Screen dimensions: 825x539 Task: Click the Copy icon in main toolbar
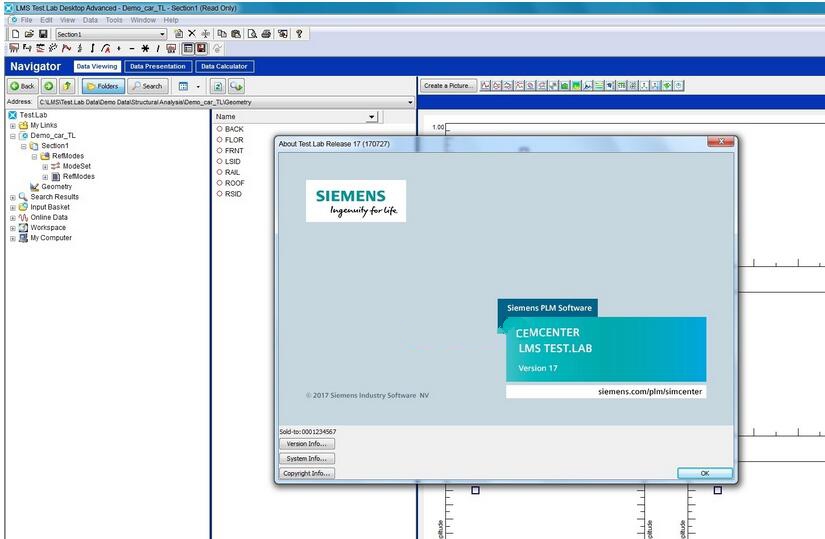click(x=222, y=34)
